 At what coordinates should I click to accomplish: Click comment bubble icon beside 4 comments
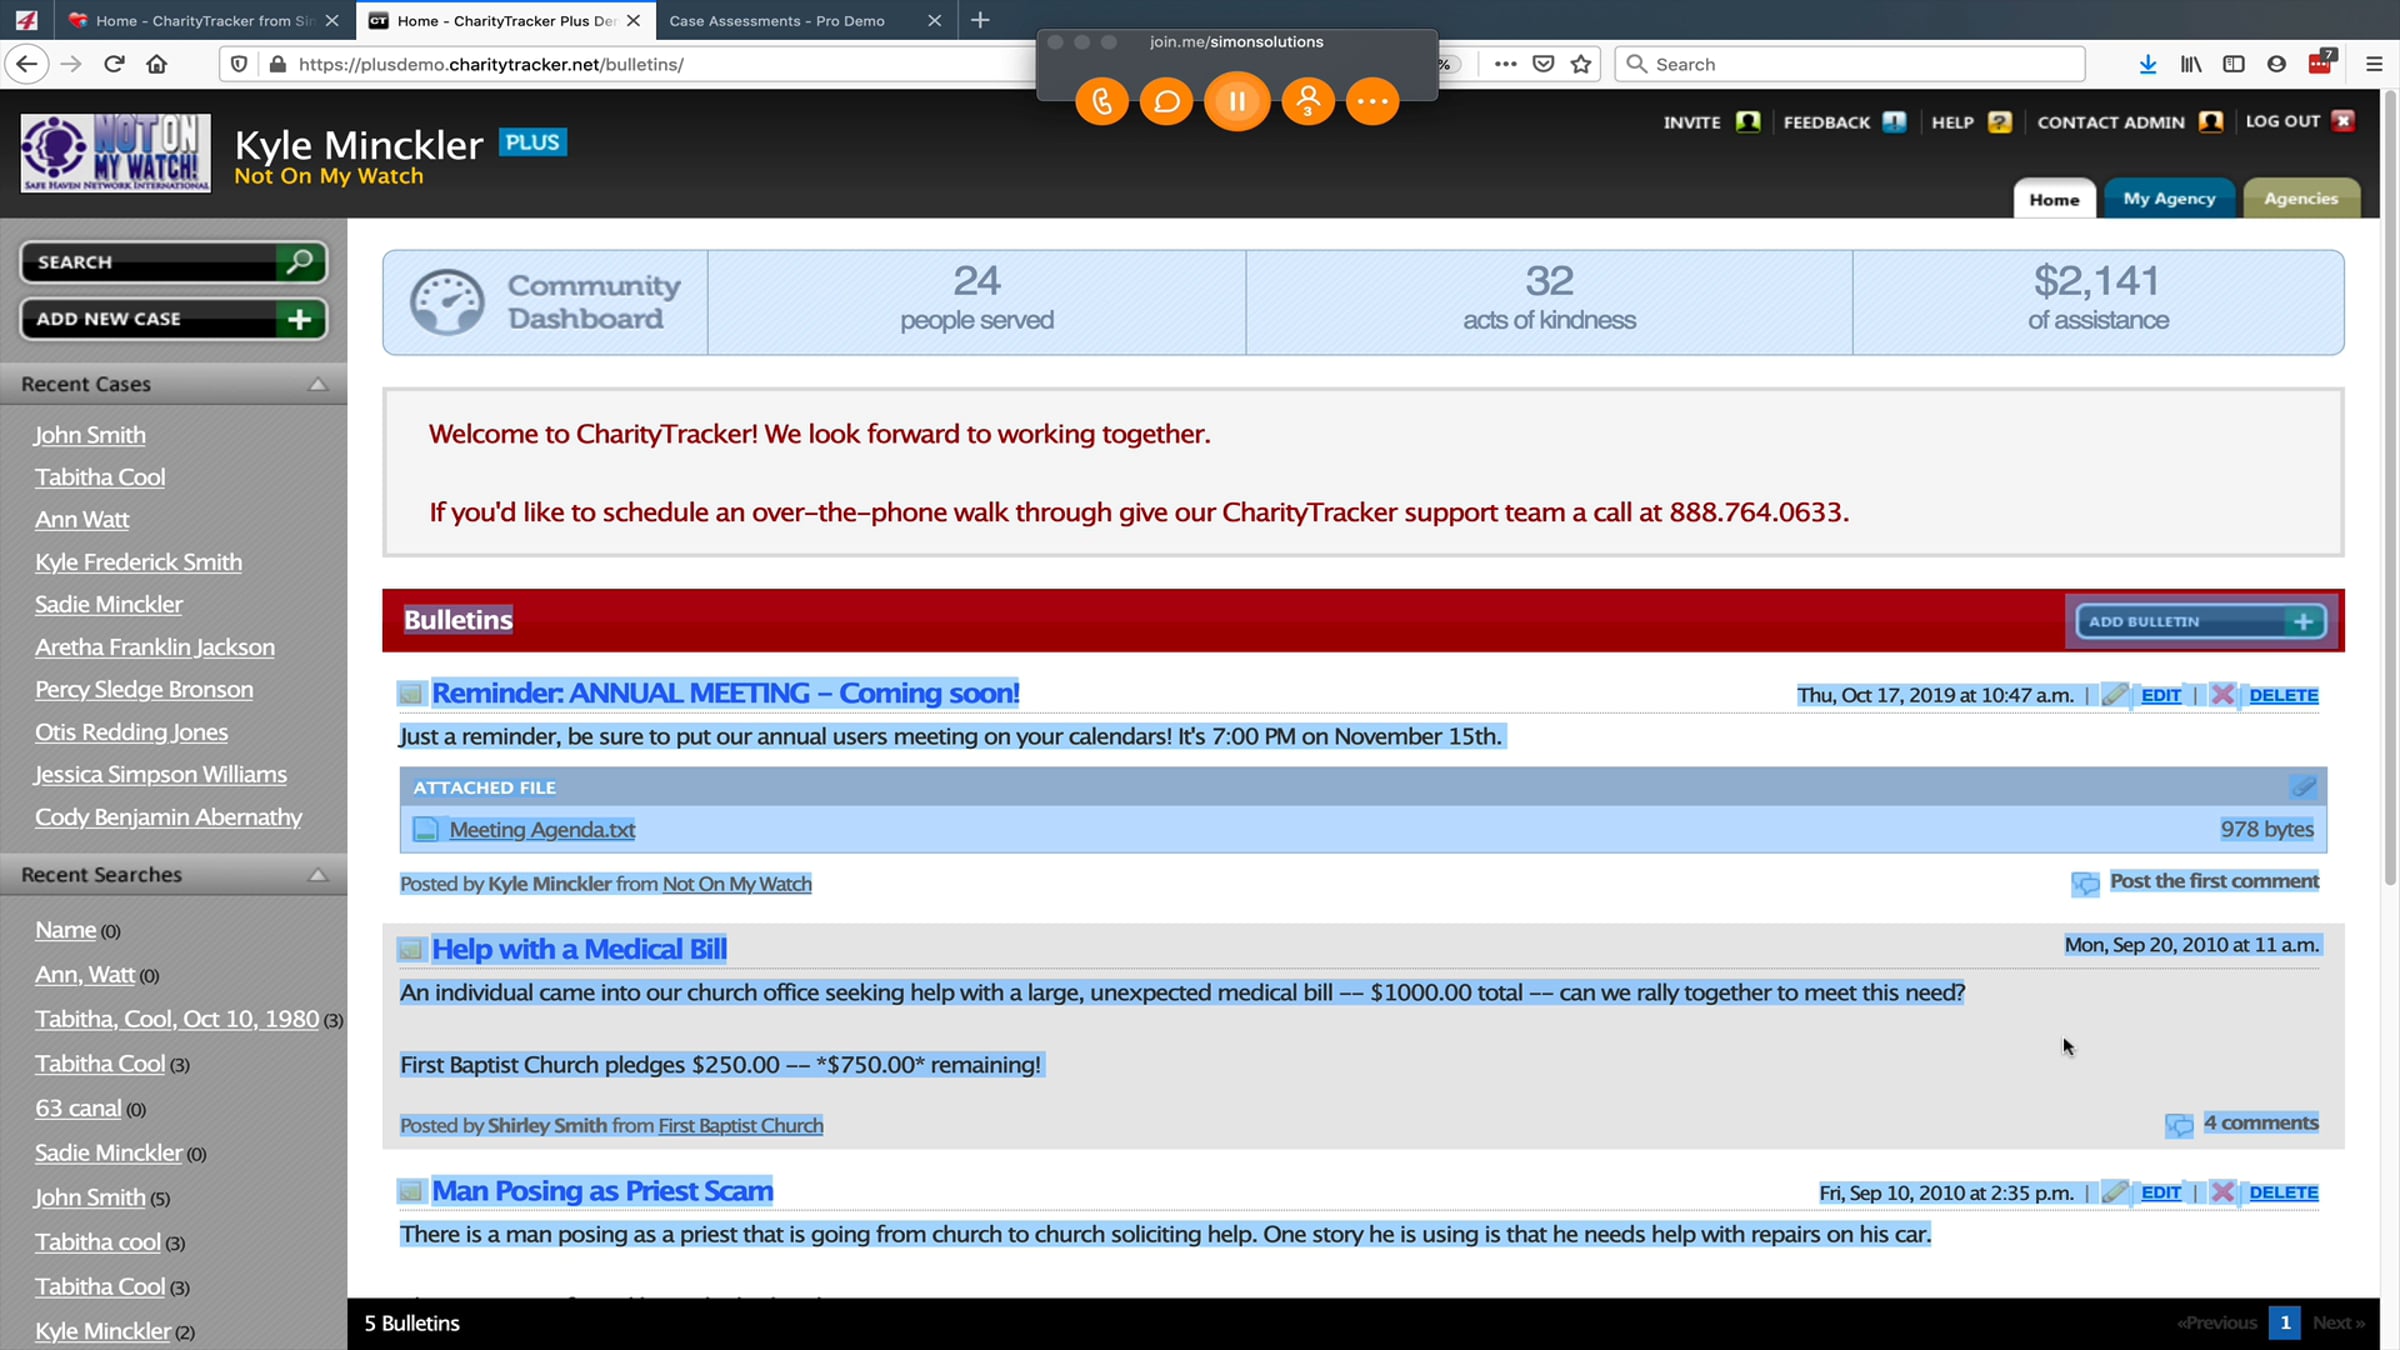tap(2179, 1125)
